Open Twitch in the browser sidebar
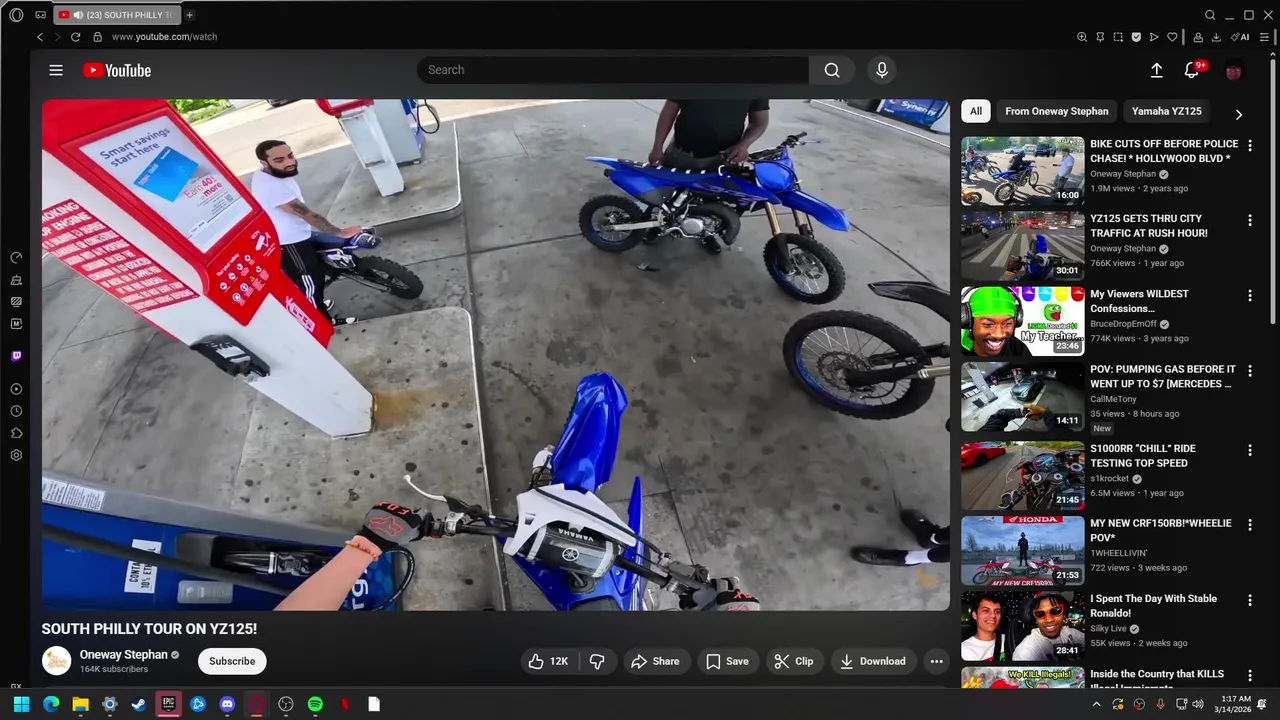 pos(16,355)
